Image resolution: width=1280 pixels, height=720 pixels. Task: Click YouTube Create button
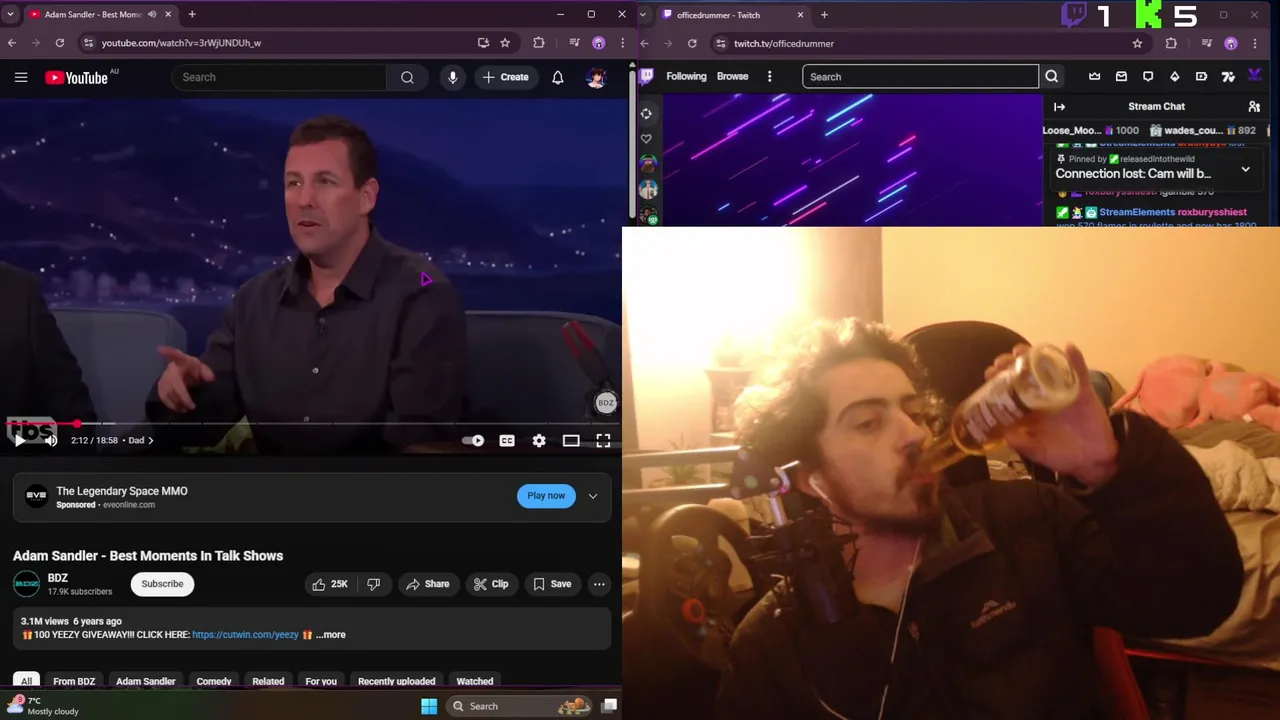pos(505,77)
